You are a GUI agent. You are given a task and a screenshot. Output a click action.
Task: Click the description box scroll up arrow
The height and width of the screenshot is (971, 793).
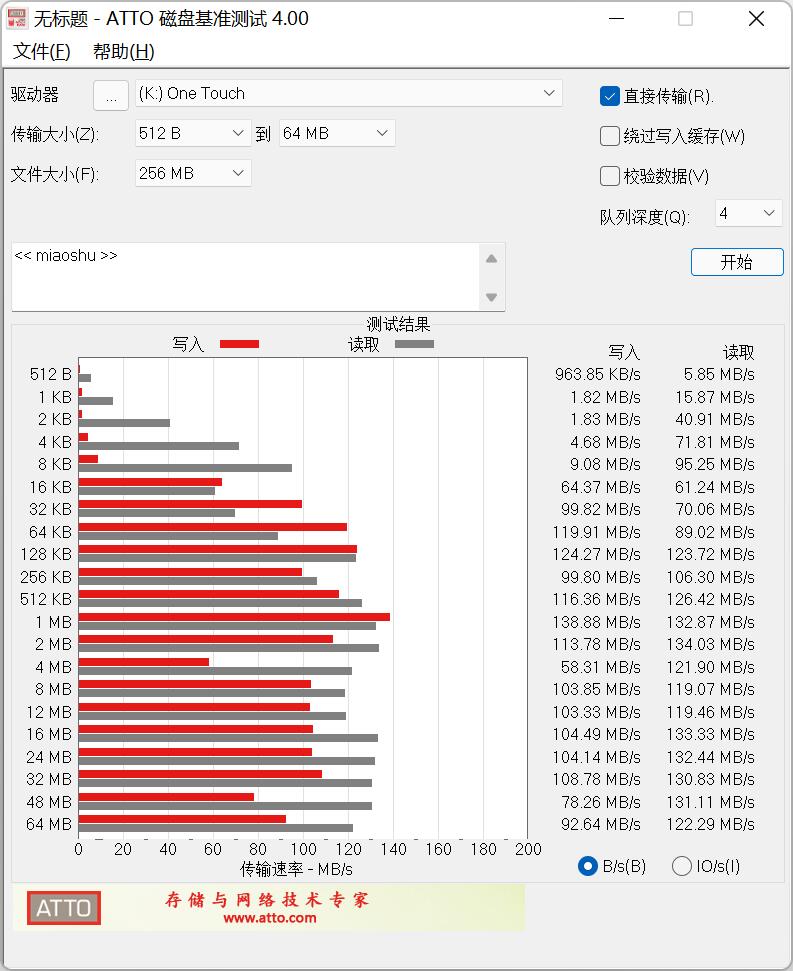tap(492, 259)
